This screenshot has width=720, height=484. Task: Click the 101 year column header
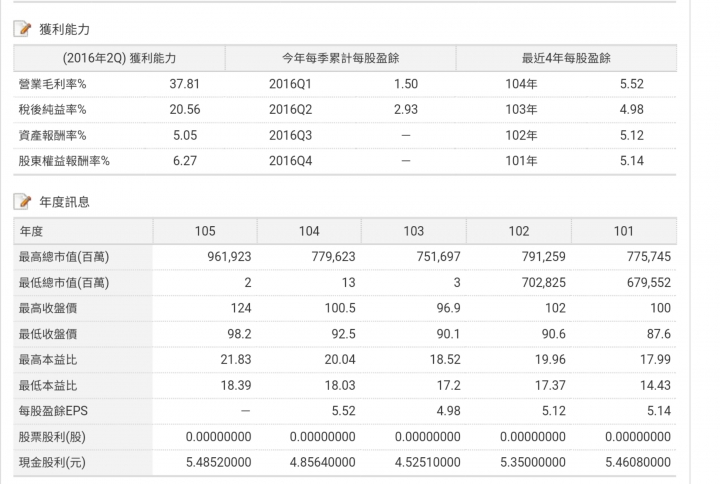(x=624, y=231)
